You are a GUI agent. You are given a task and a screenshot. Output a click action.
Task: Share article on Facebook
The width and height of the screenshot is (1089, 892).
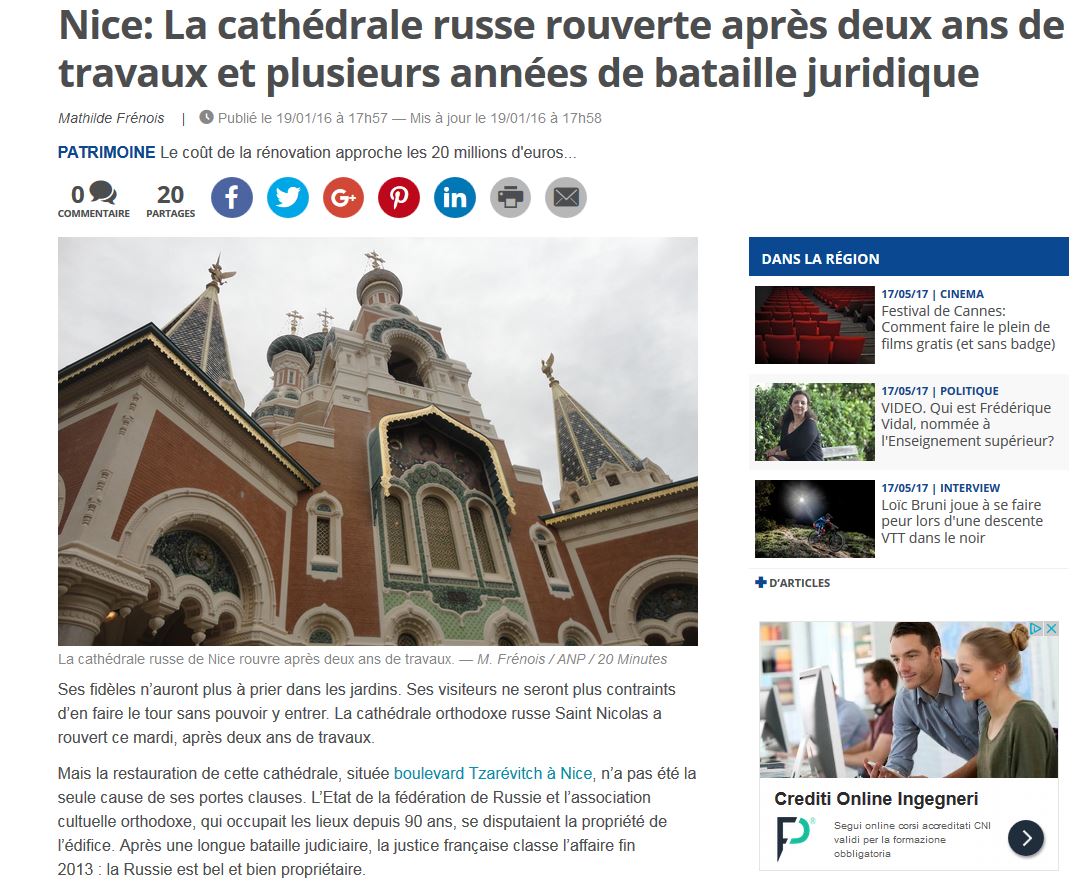pyautogui.click(x=231, y=197)
